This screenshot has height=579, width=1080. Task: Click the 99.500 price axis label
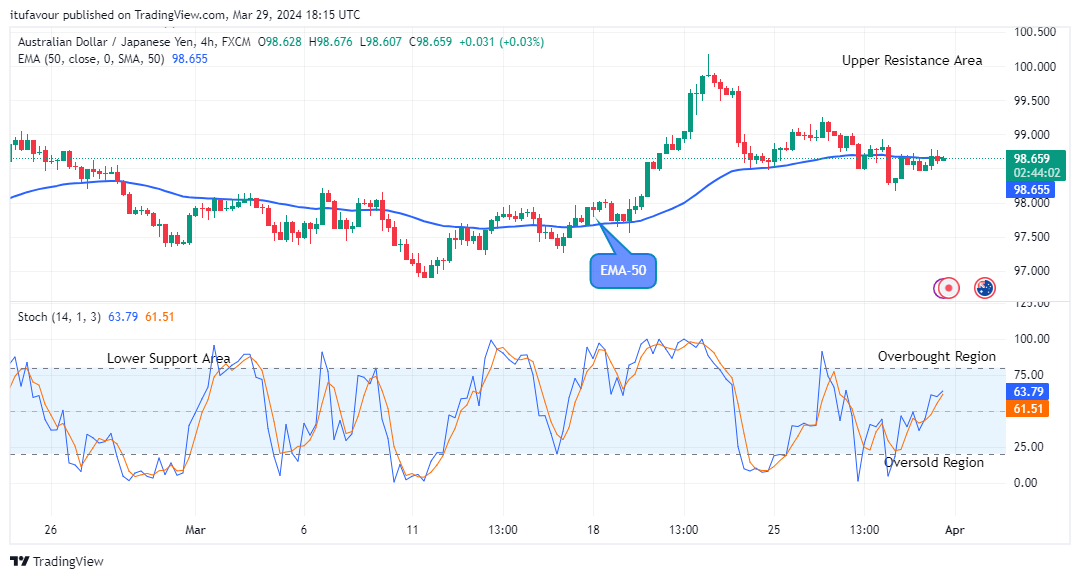1032,101
